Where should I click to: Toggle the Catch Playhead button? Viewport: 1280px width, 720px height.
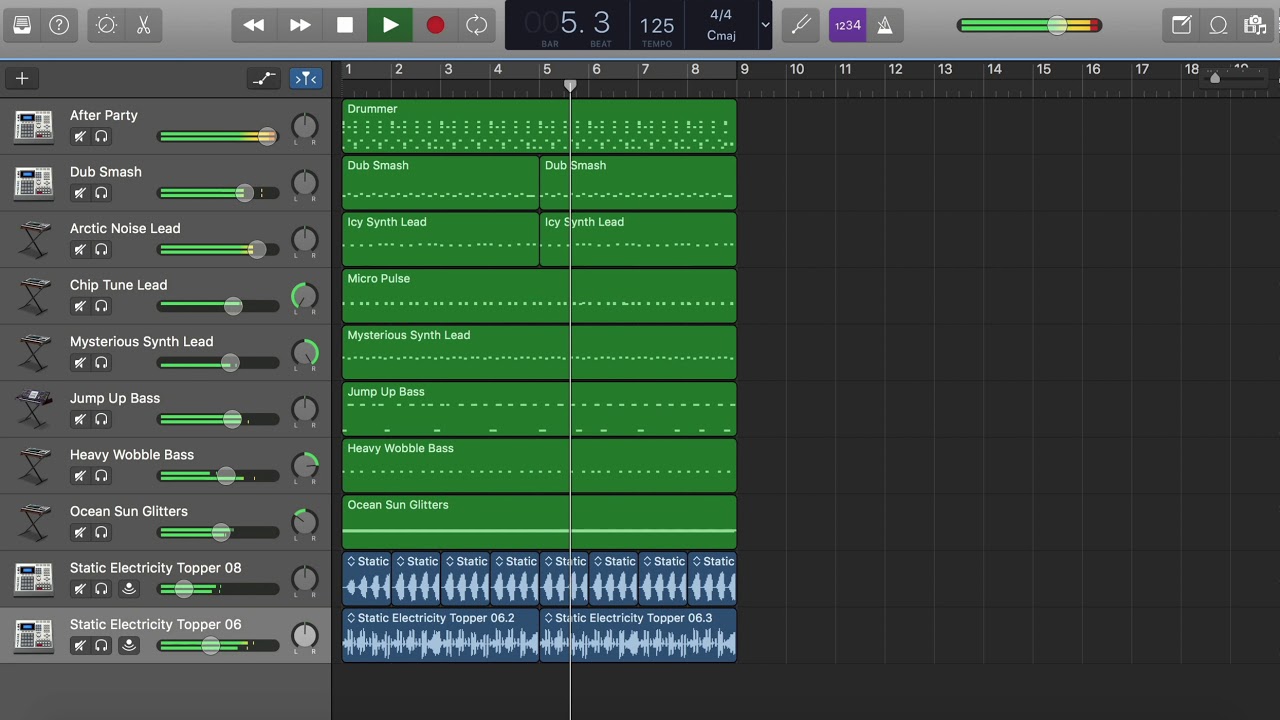[305, 78]
